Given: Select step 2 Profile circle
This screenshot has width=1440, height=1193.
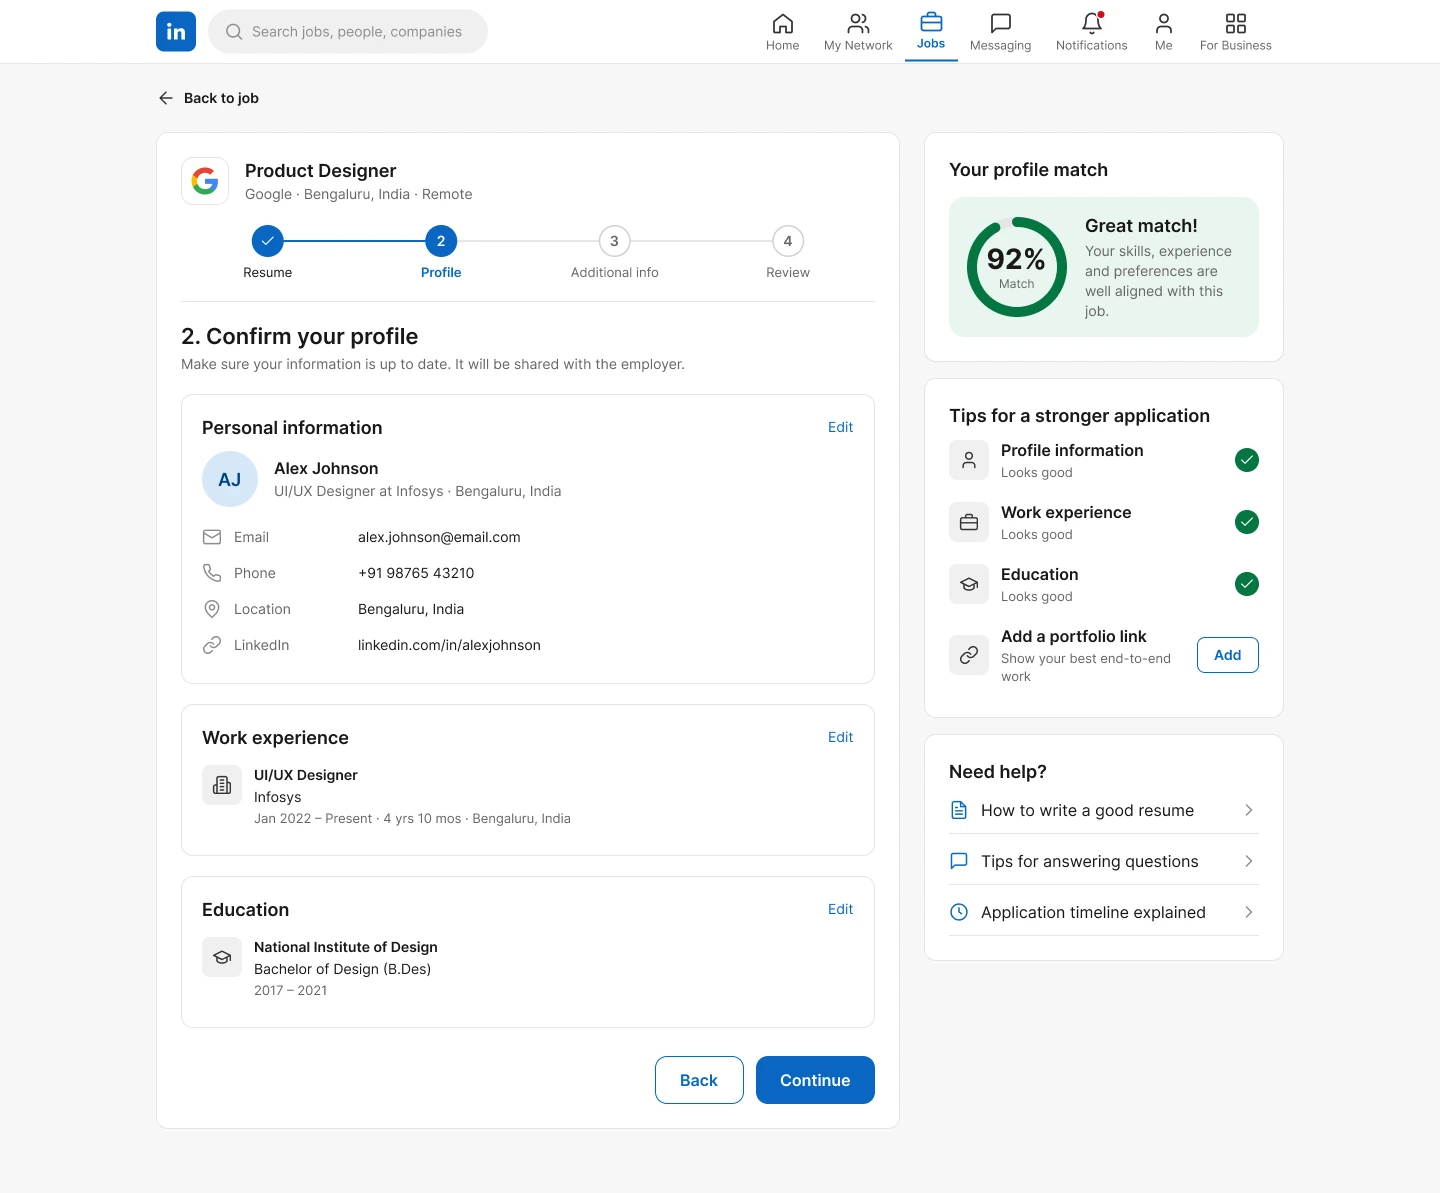Looking at the screenshot, I should 441,241.
